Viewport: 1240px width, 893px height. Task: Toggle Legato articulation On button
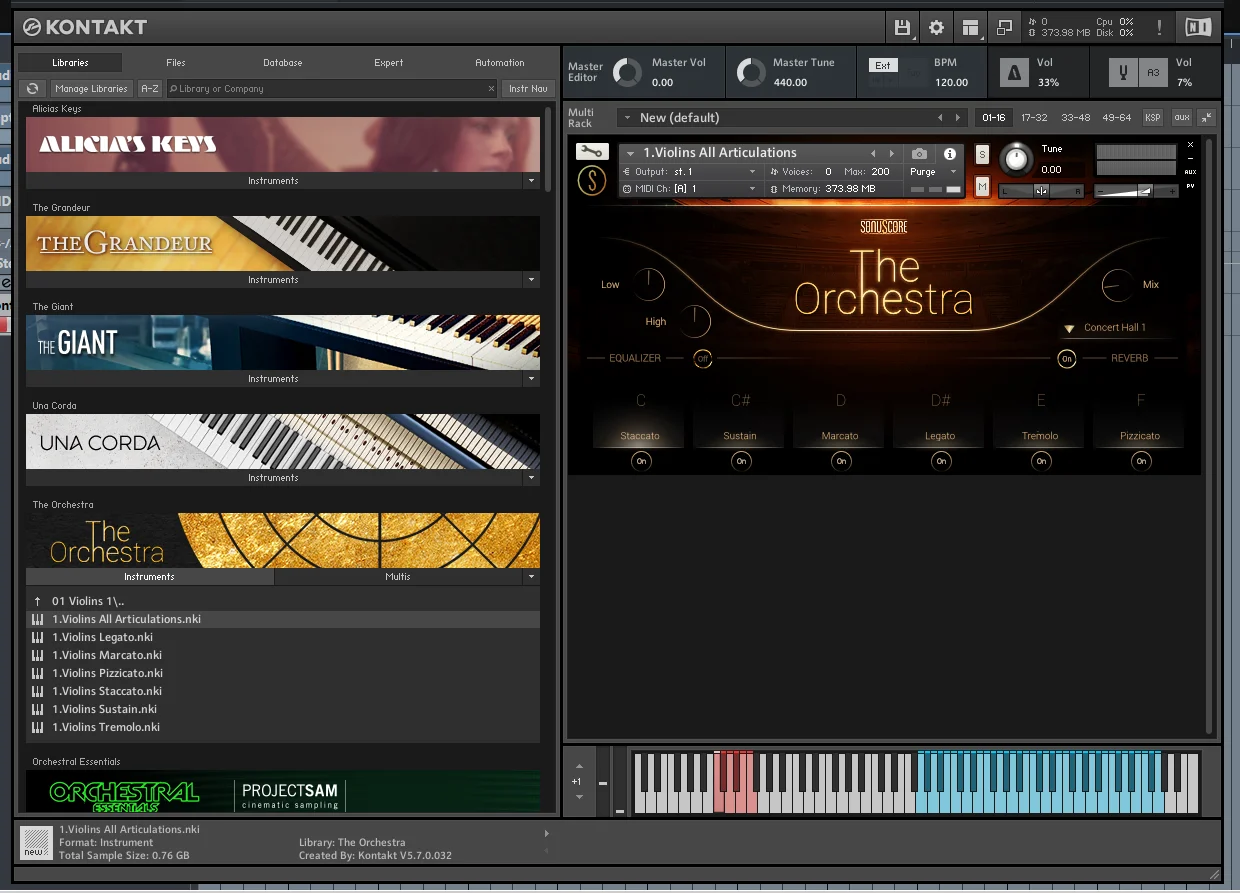941,461
